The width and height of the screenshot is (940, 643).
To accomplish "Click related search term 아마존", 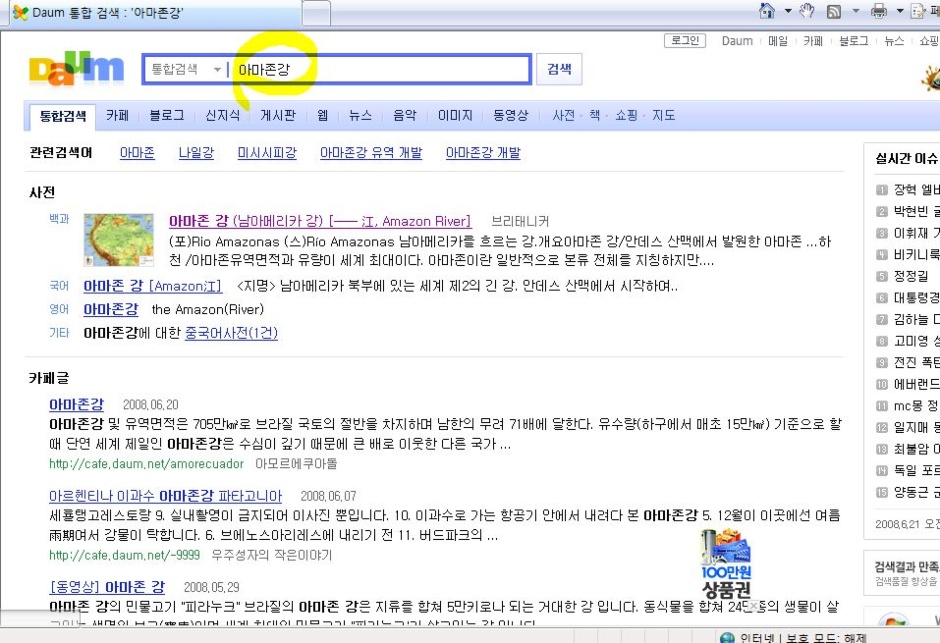I will pos(137,153).
